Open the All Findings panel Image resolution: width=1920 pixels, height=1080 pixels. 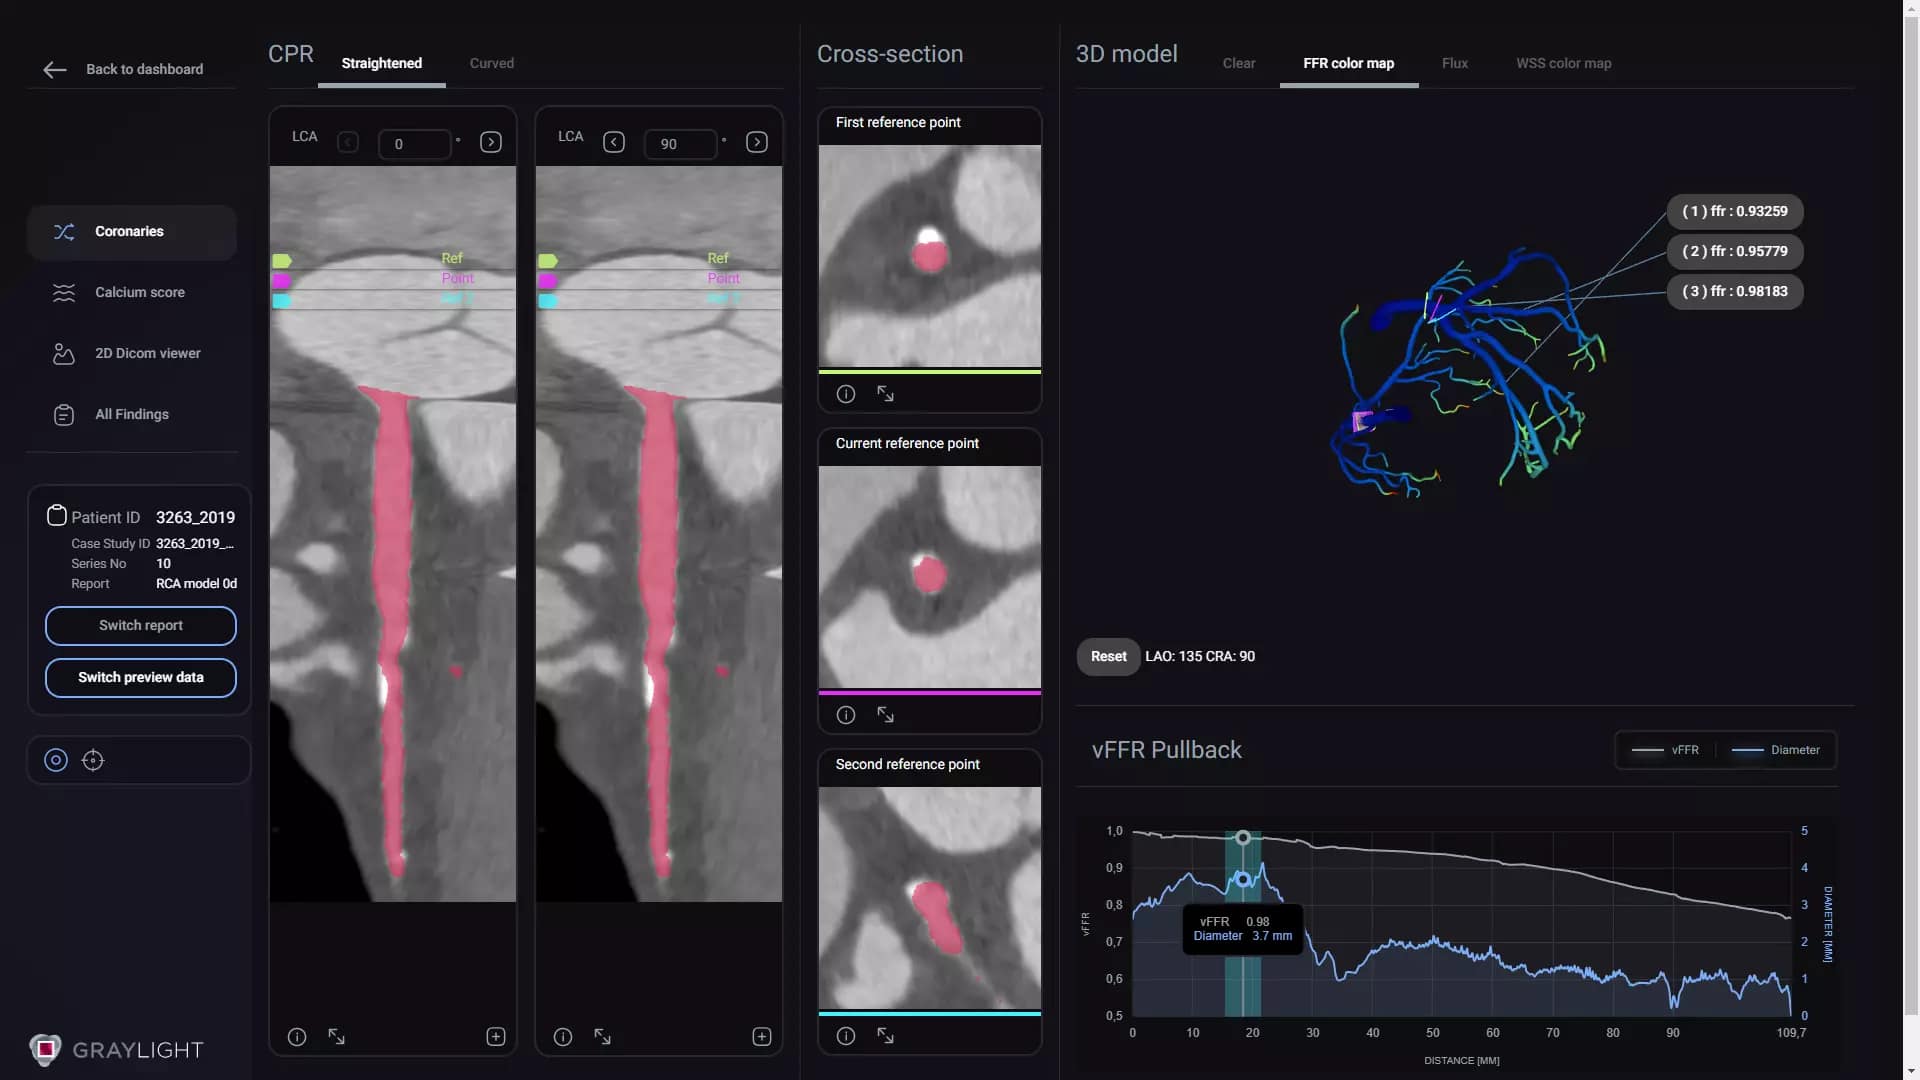tap(131, 414)
